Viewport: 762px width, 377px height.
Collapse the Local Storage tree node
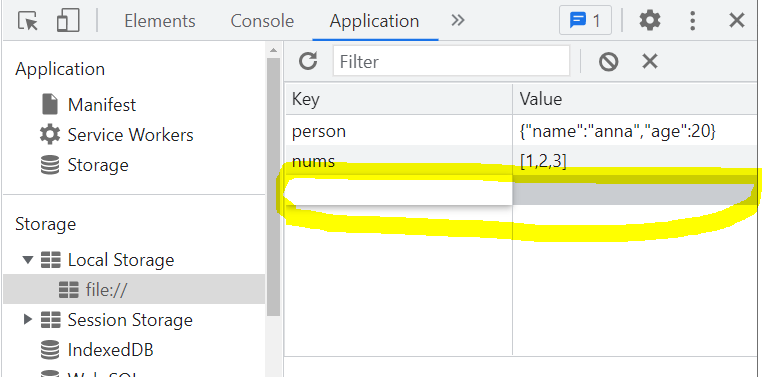click(x=28, y=260)
